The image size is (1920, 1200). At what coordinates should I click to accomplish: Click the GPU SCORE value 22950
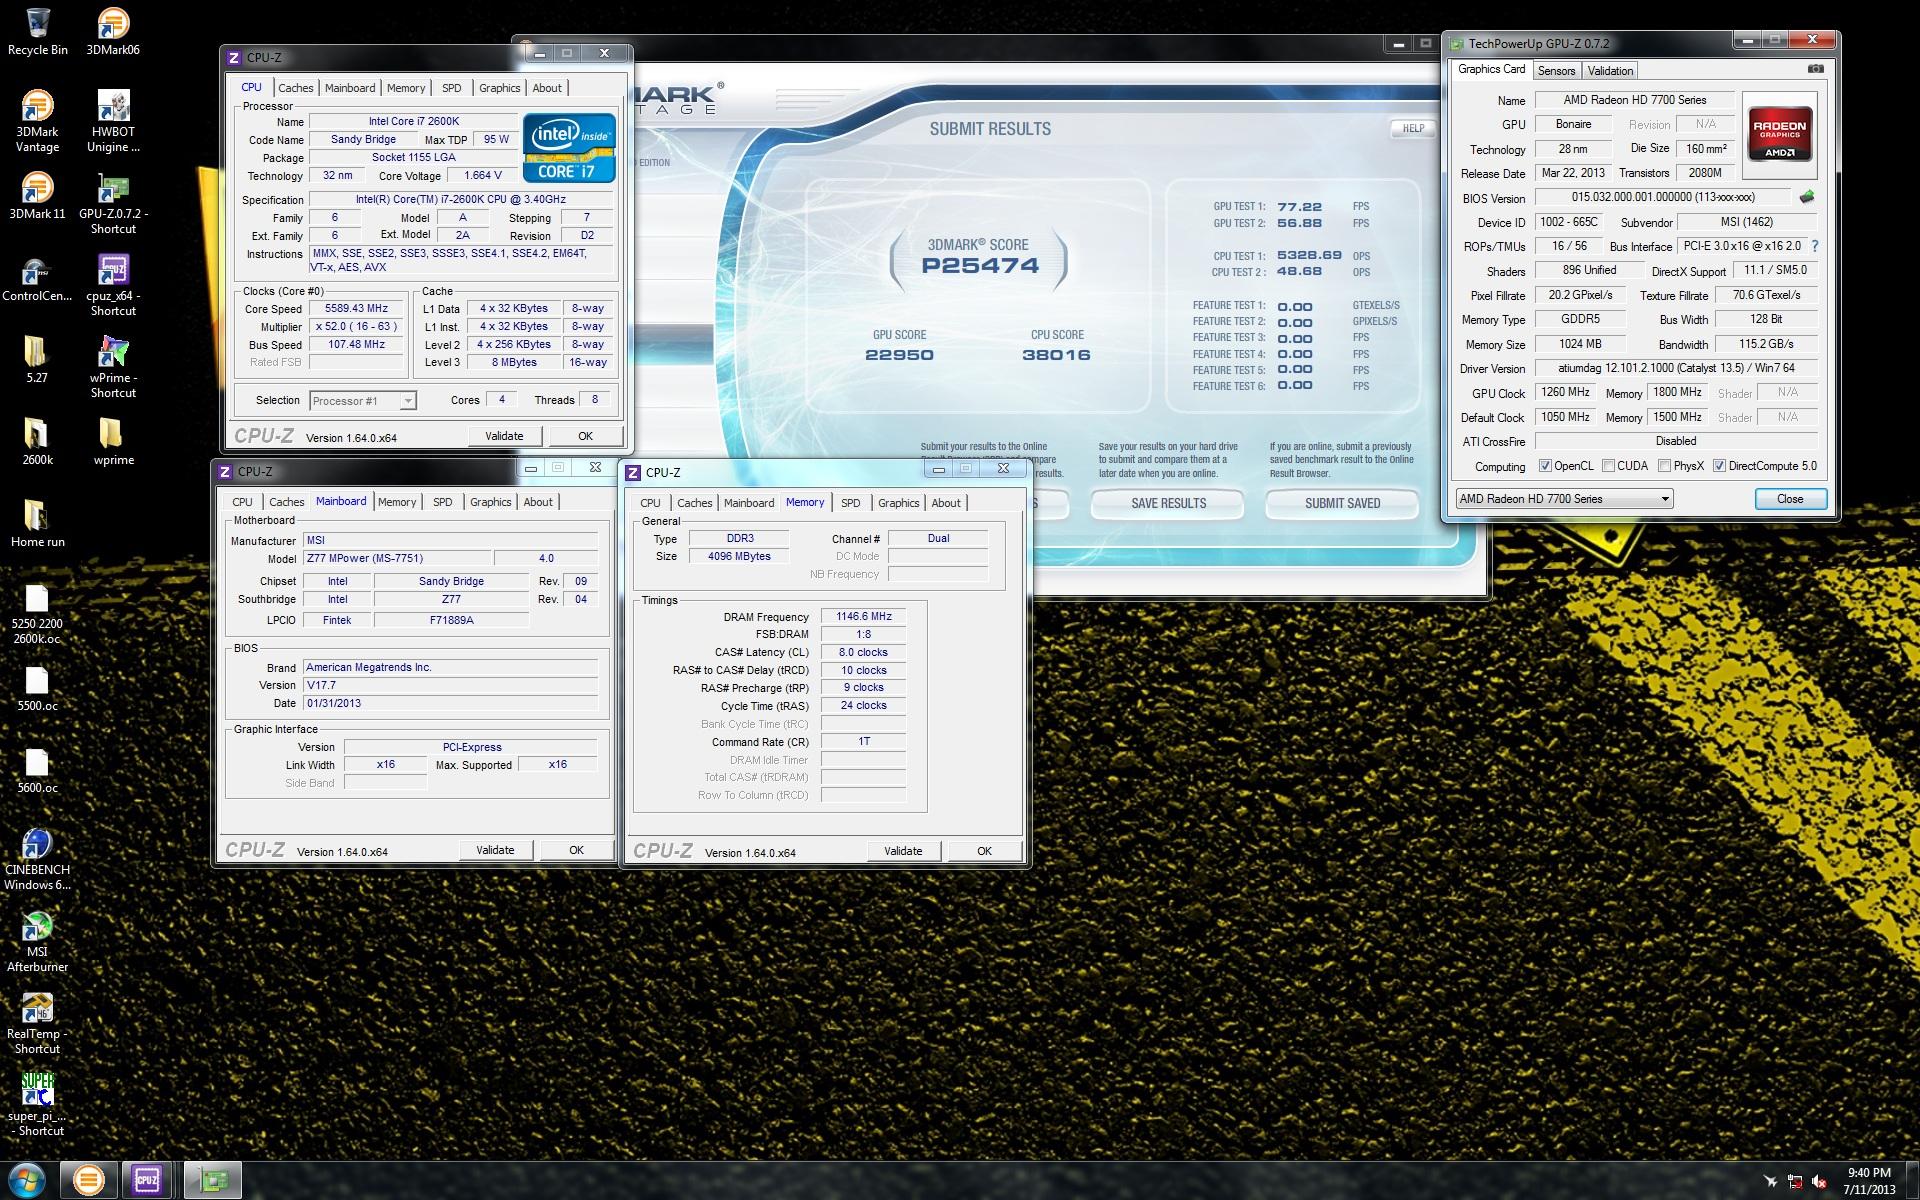click(x=899, y=355)
